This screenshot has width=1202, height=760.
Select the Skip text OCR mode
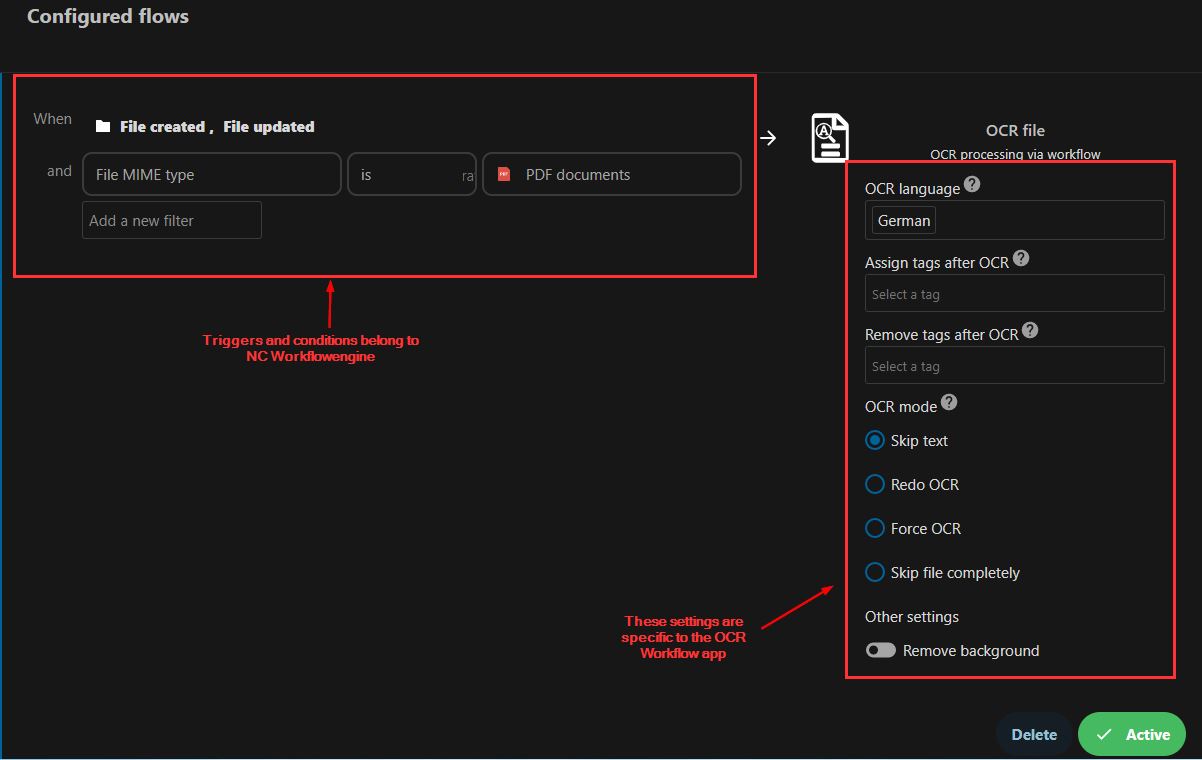[x=875, y=441]
